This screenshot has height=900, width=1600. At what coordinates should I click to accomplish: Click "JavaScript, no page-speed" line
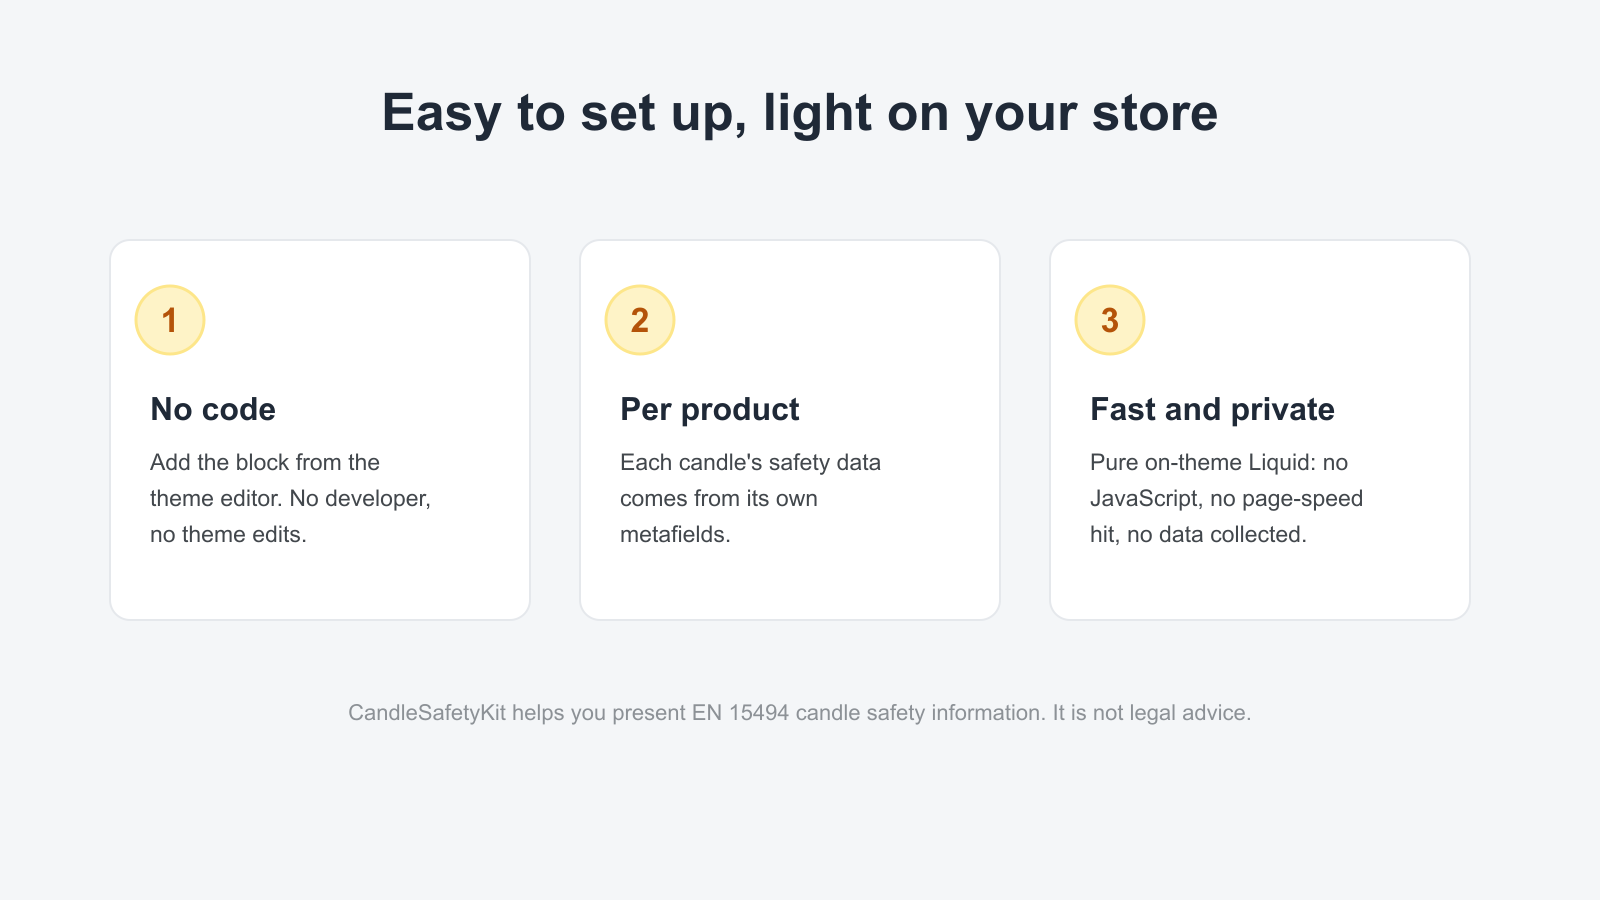pyautogui.click(x=1226, y=498)
